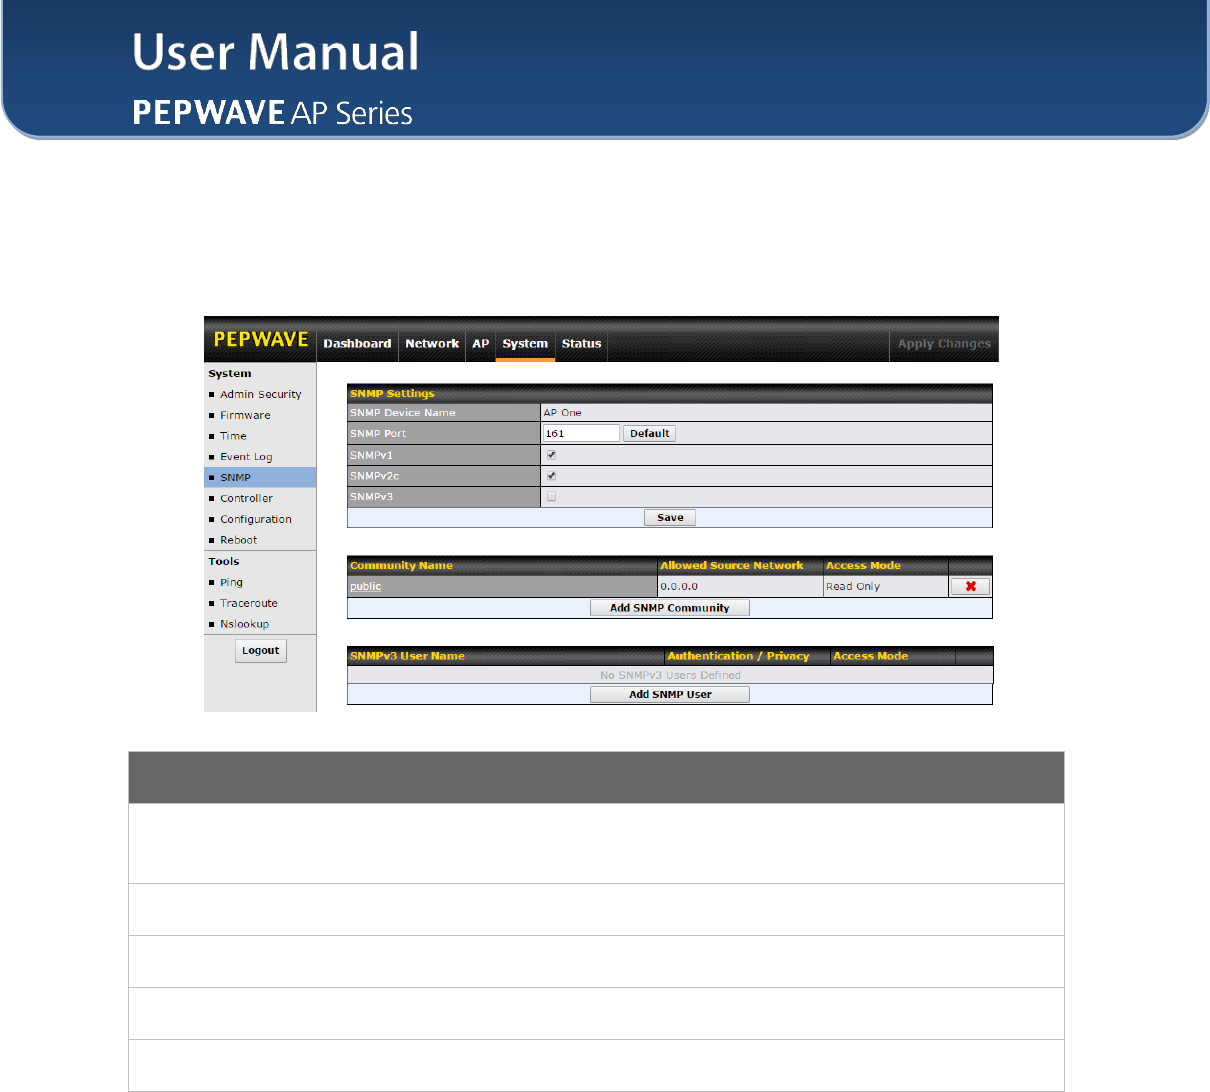Click the Authentication / Privacy column header
The image size is (1210, 1092).
pyautogui.click(x=747, y=657)
